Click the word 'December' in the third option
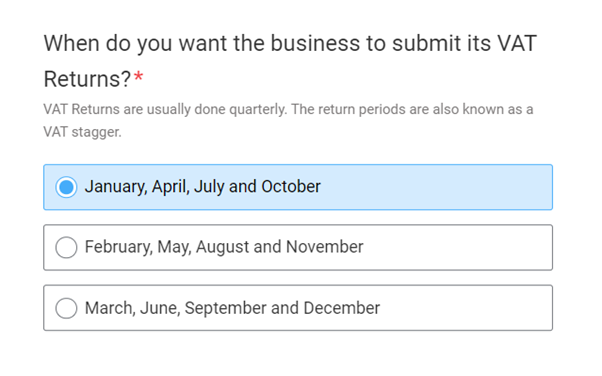 tap(342, 308)
